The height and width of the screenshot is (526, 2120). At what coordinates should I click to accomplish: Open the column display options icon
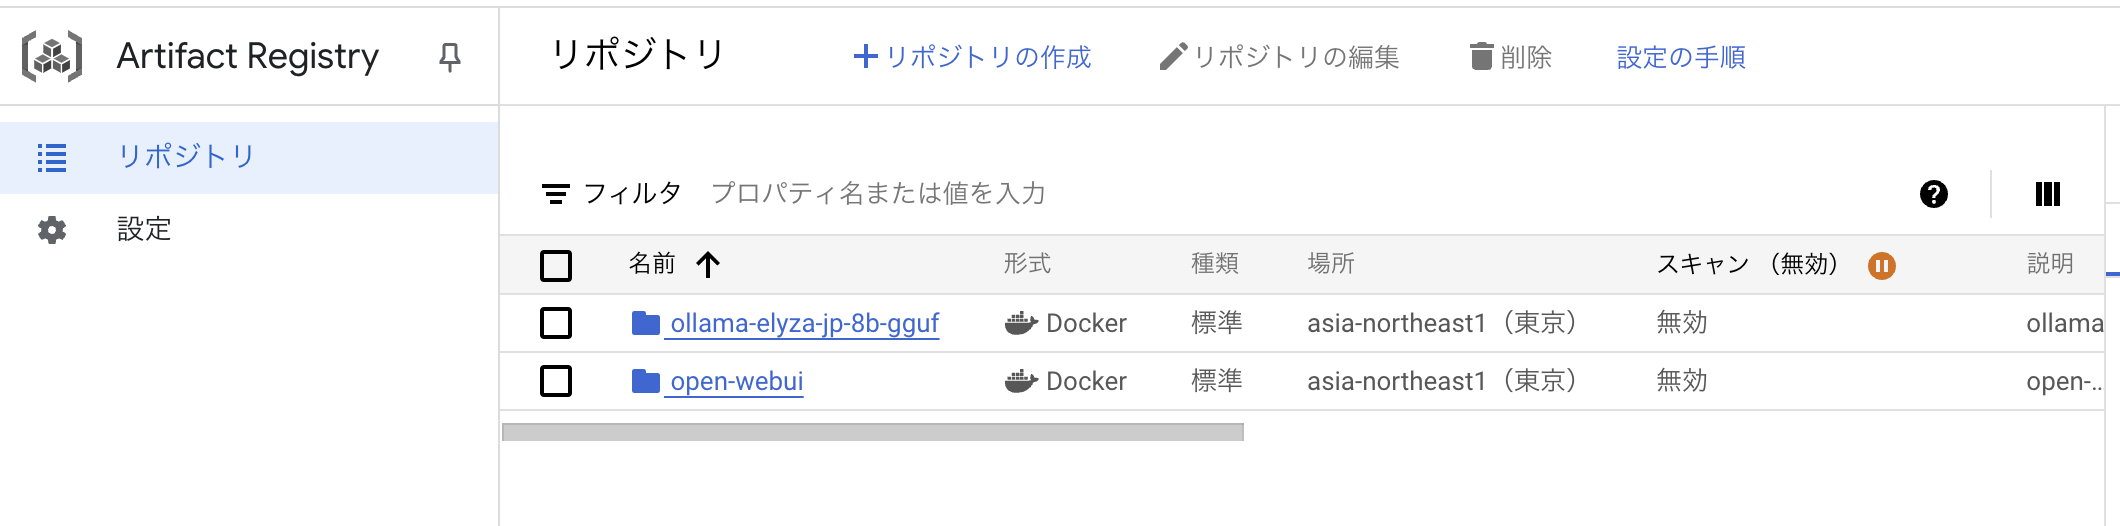click(x=2047, y=194)
